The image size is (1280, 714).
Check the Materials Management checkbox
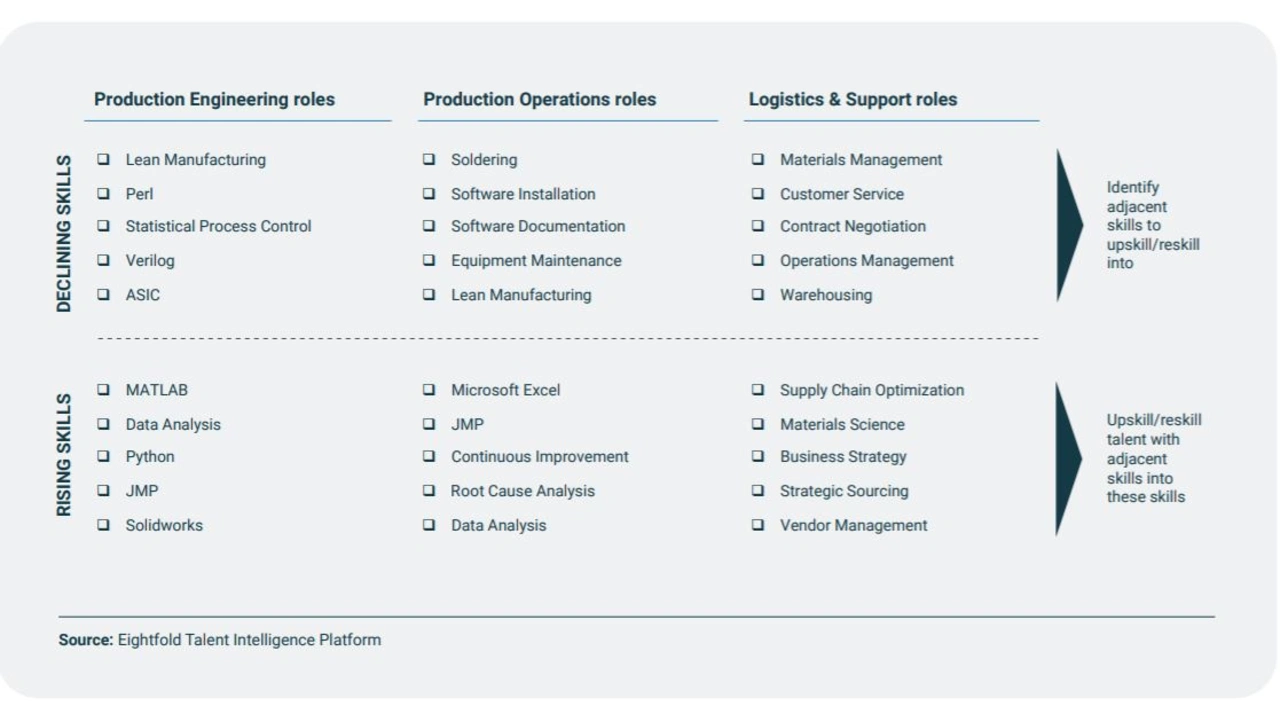point(758,159)
